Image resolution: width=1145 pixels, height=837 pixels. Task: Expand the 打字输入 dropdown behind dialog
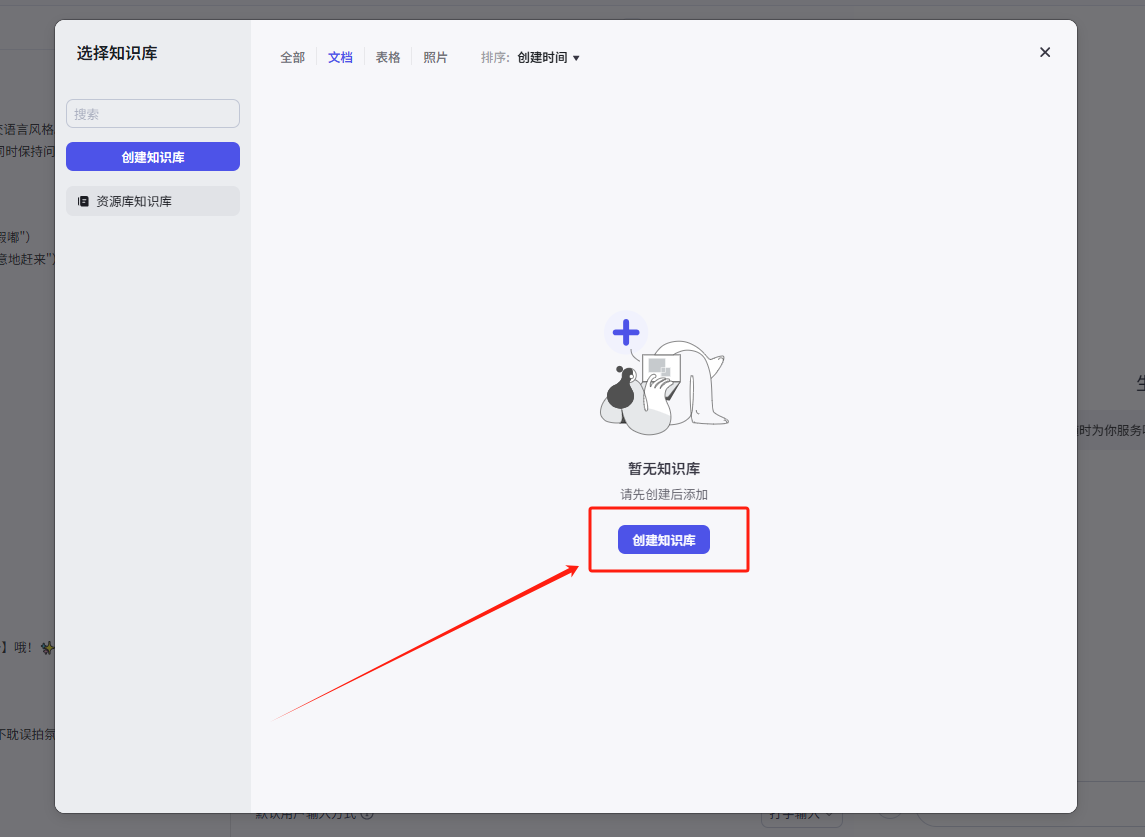click(x=800, y=814)
